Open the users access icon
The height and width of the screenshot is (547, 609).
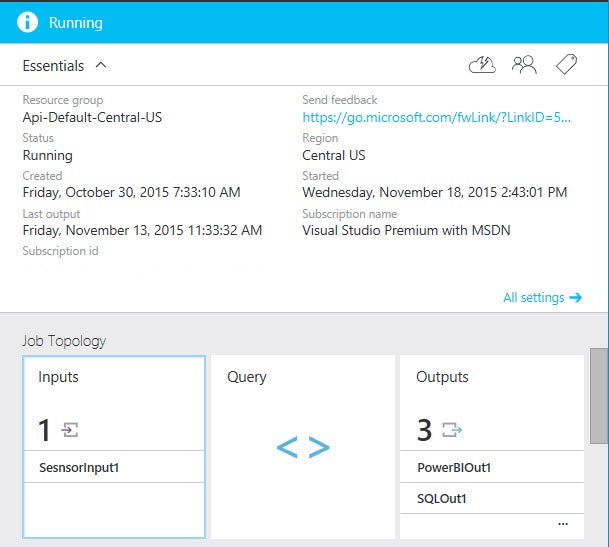click(x=524, y=65)
